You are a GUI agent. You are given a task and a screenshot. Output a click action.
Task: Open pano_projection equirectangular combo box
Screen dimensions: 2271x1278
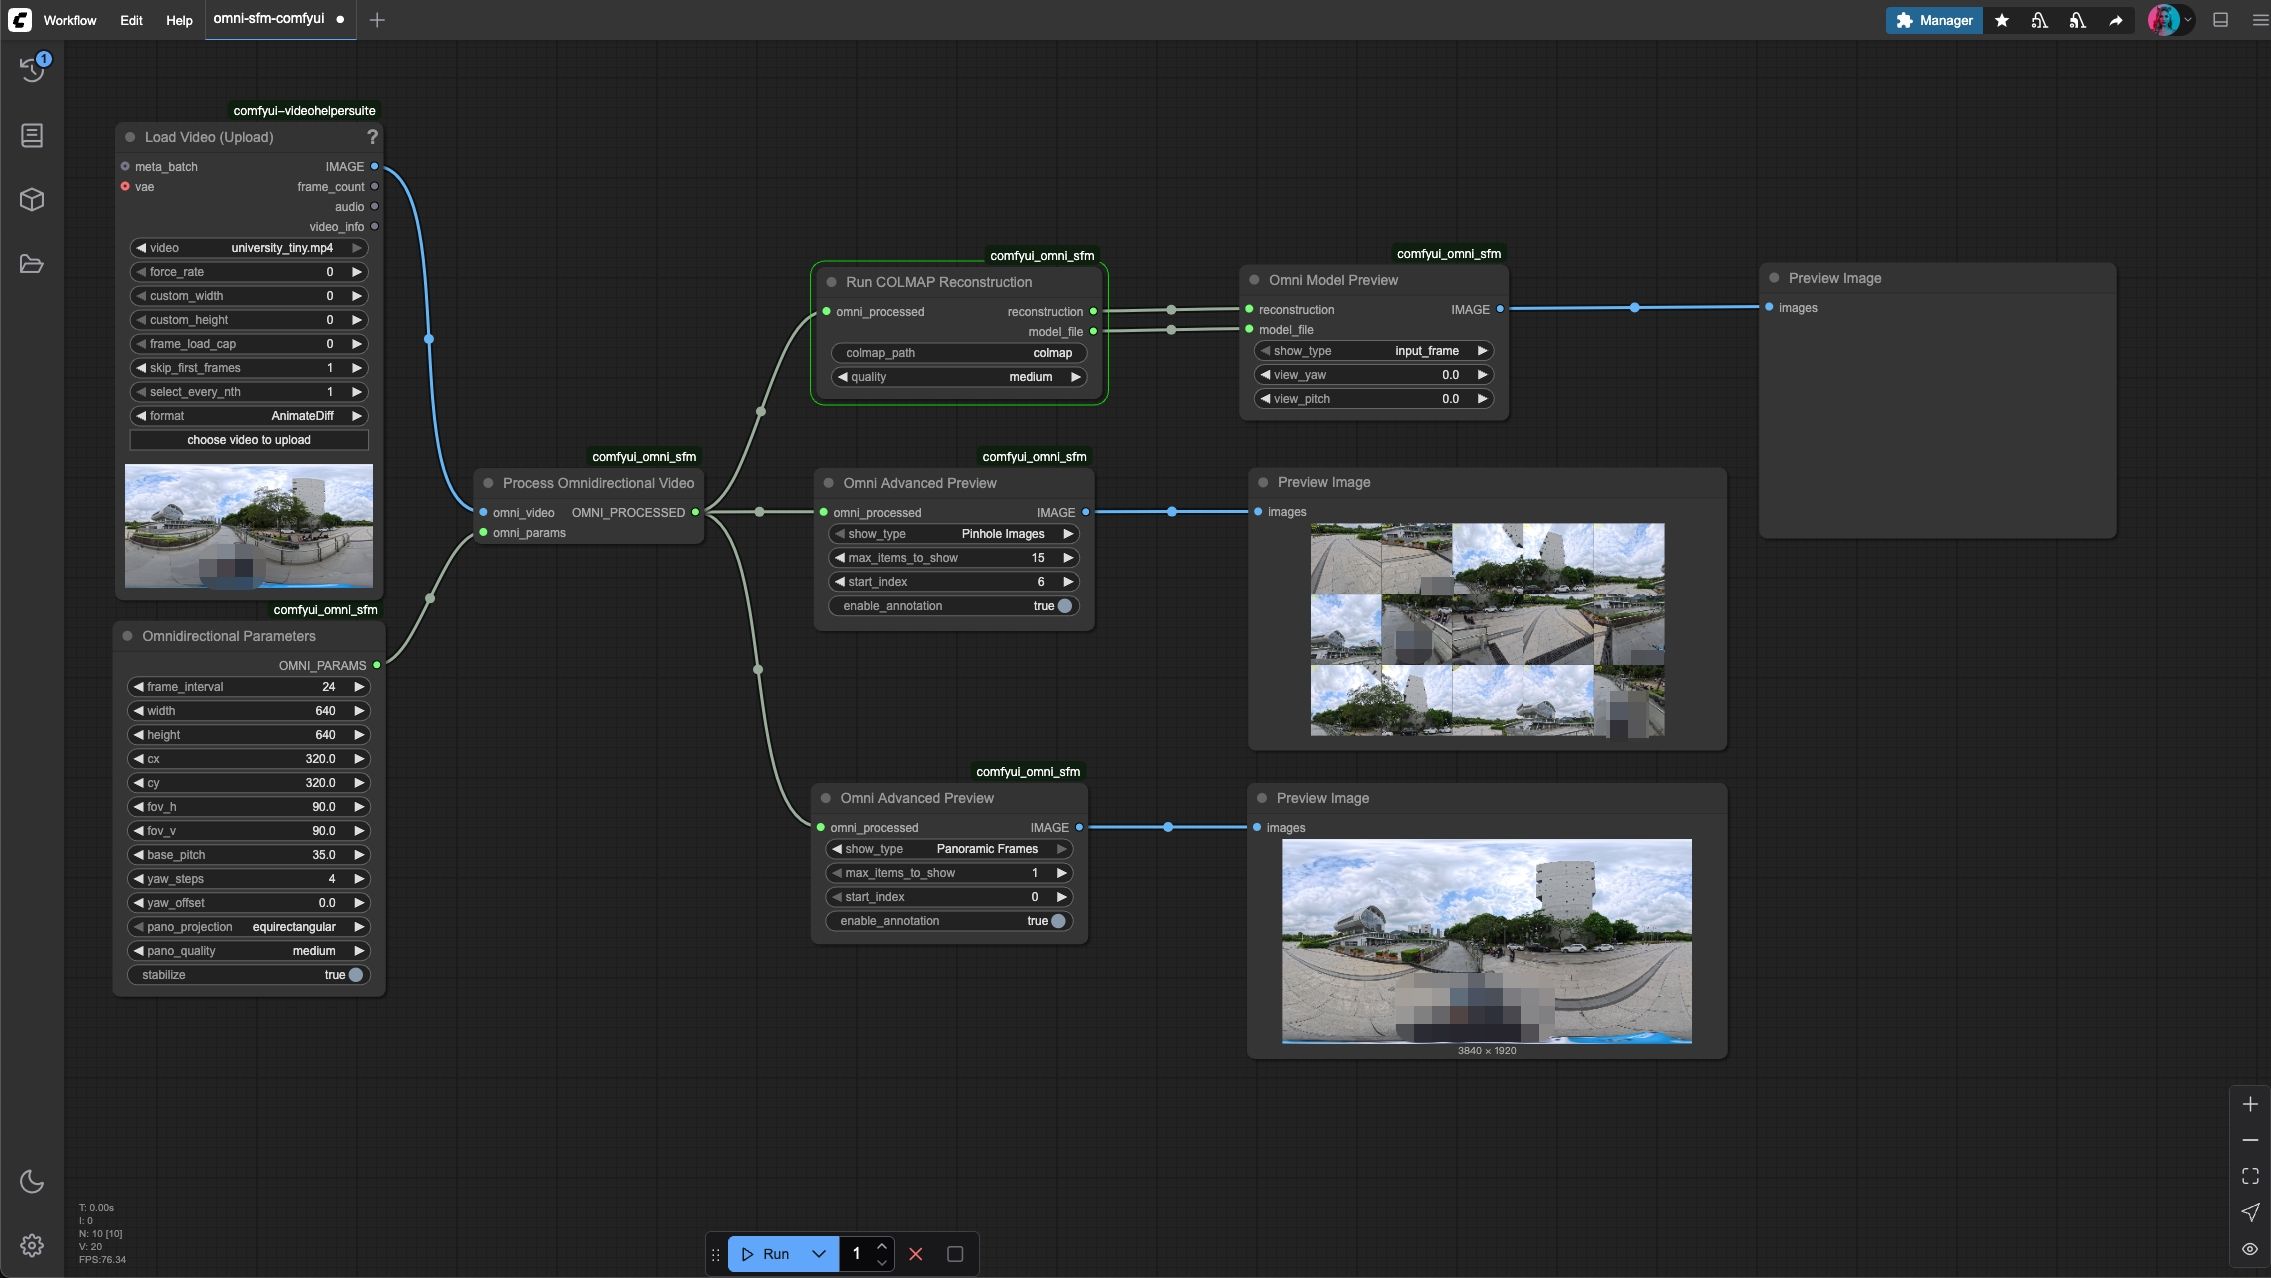point(249,927)
